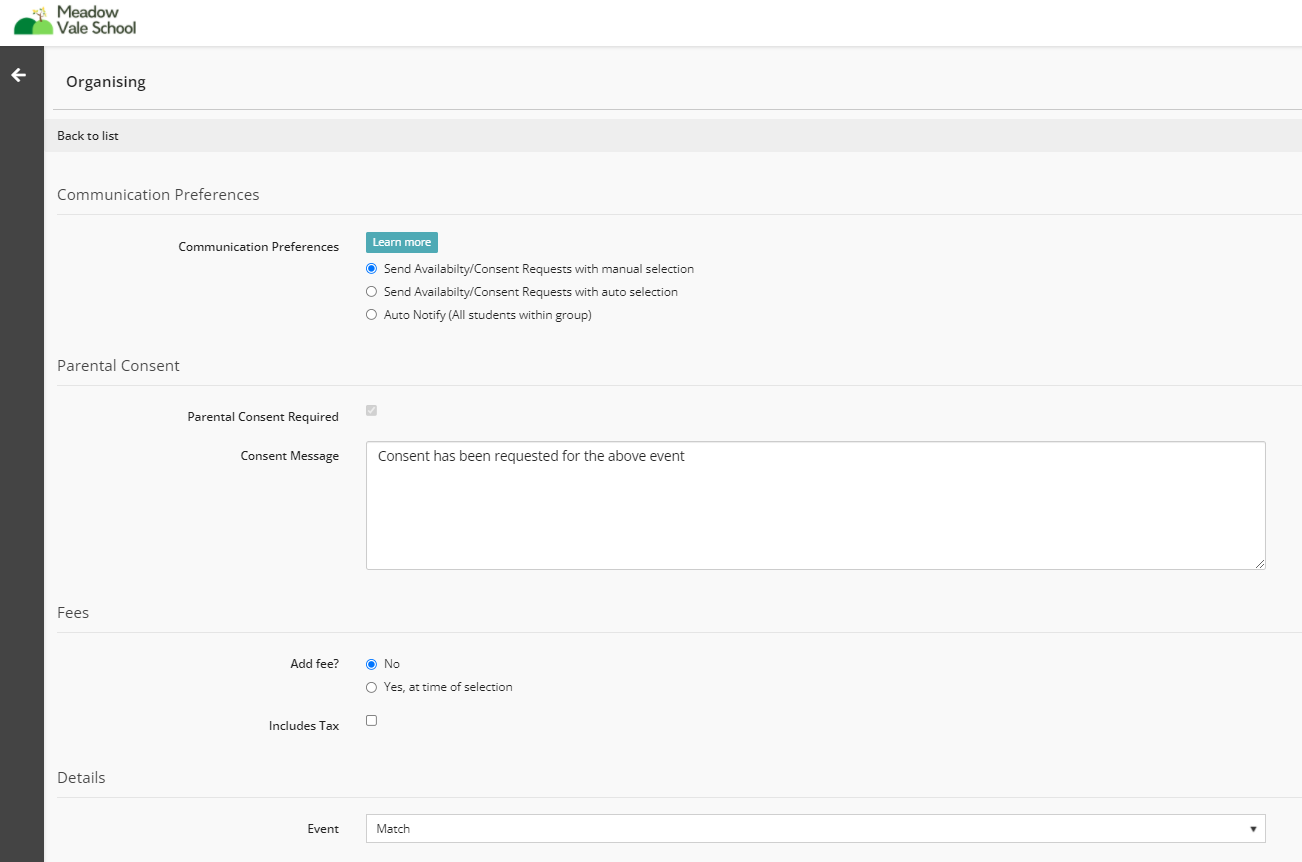
Task: Click the Parental Consent section heading
Action: [x=118, y=366]
